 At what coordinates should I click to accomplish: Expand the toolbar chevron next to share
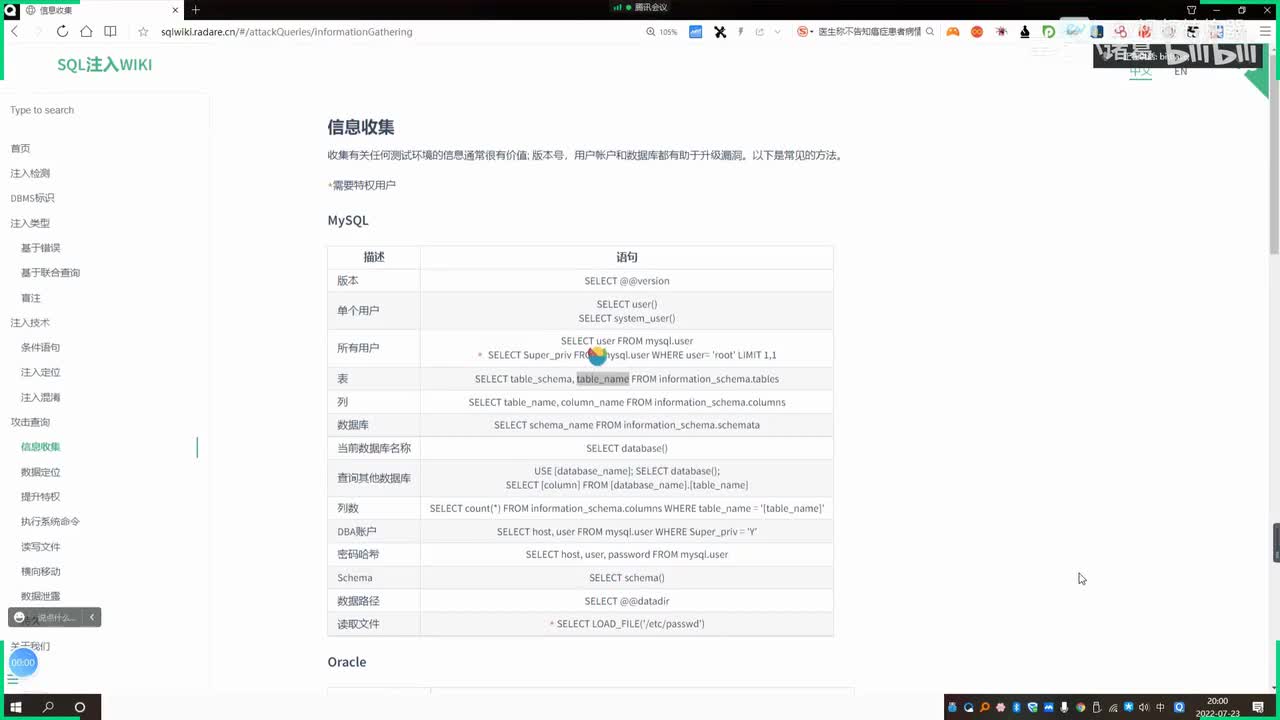pyautogui.click(x=777, y=32)
